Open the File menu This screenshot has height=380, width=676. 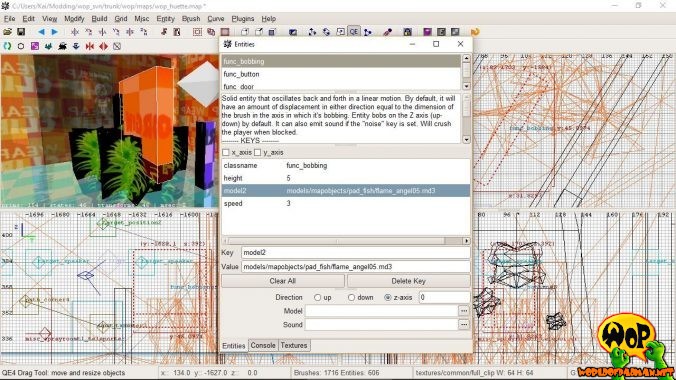[9, 19]
